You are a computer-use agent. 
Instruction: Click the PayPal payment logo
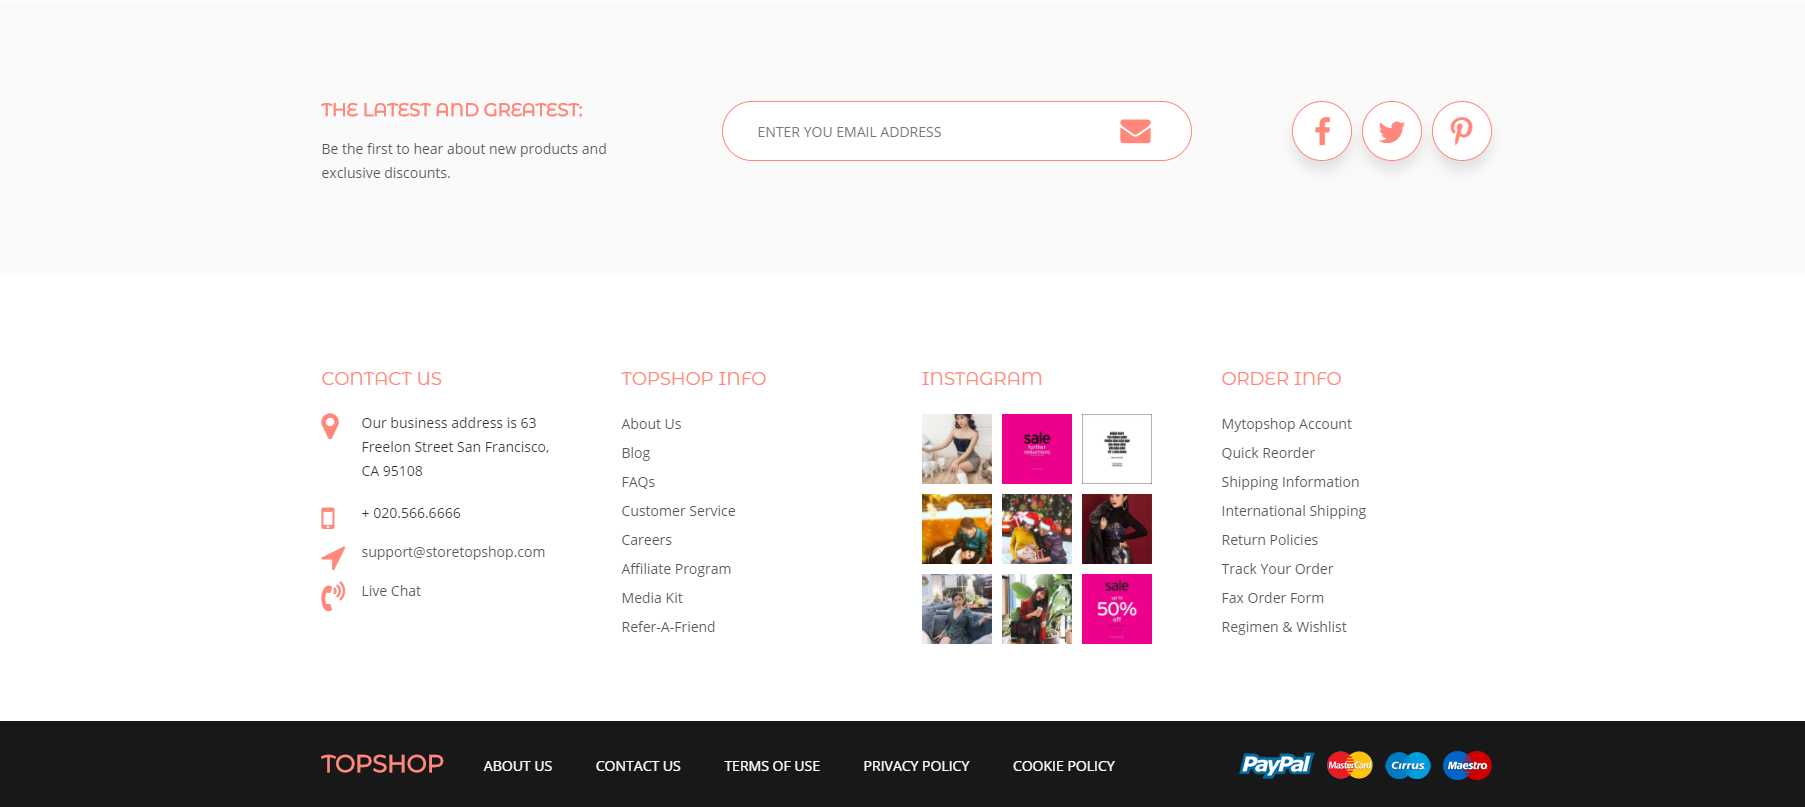1276,765
